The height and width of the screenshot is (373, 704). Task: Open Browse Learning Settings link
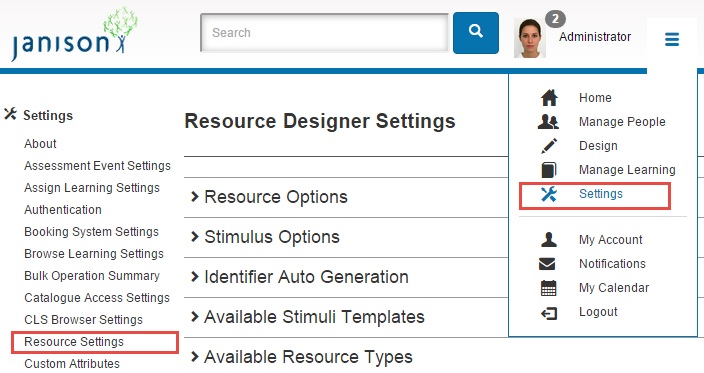(x=94, y=254)
